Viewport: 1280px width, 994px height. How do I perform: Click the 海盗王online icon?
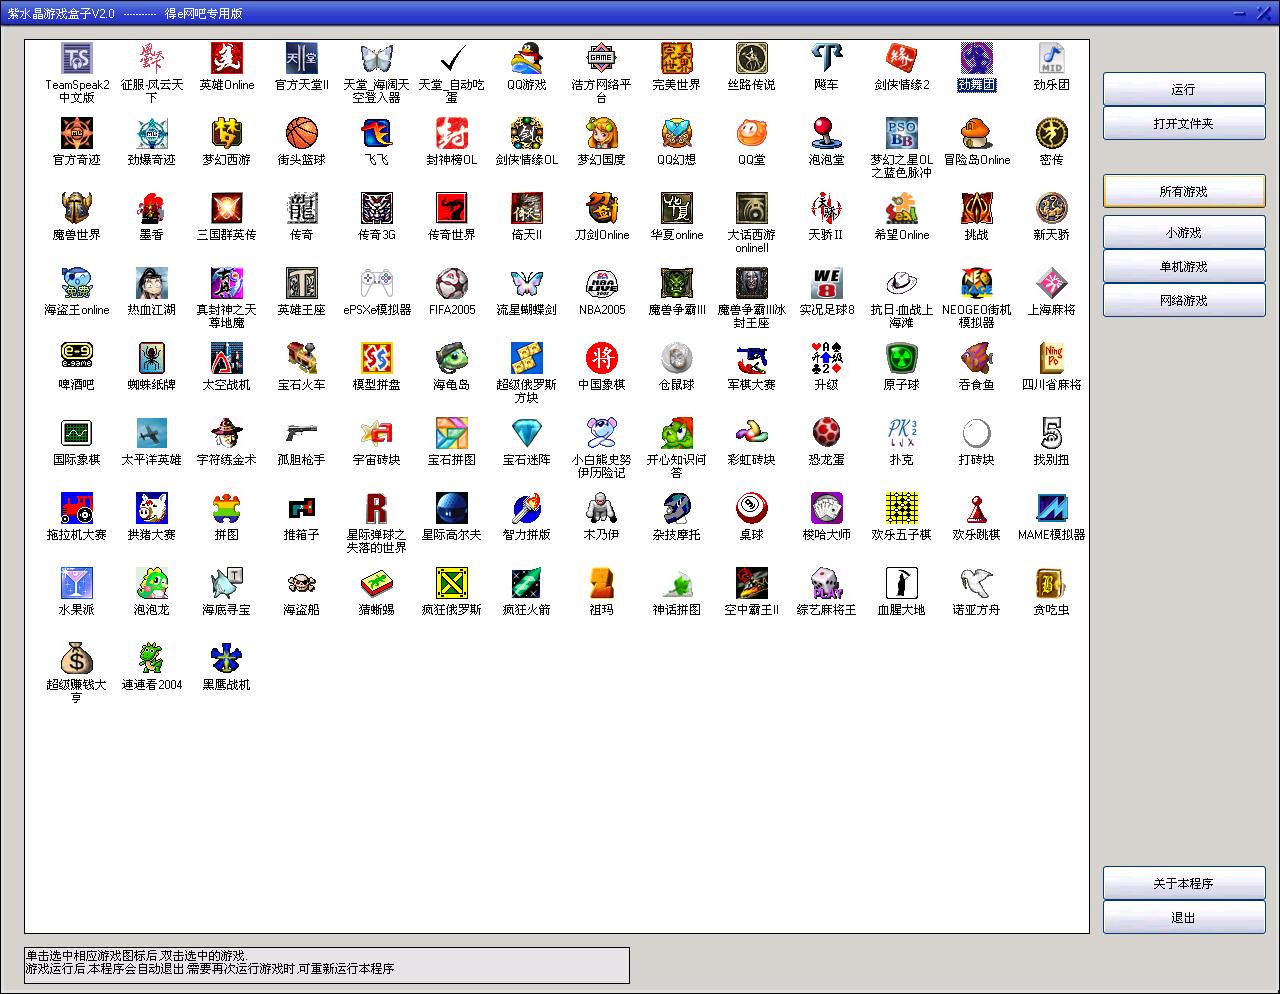[77, 283]
